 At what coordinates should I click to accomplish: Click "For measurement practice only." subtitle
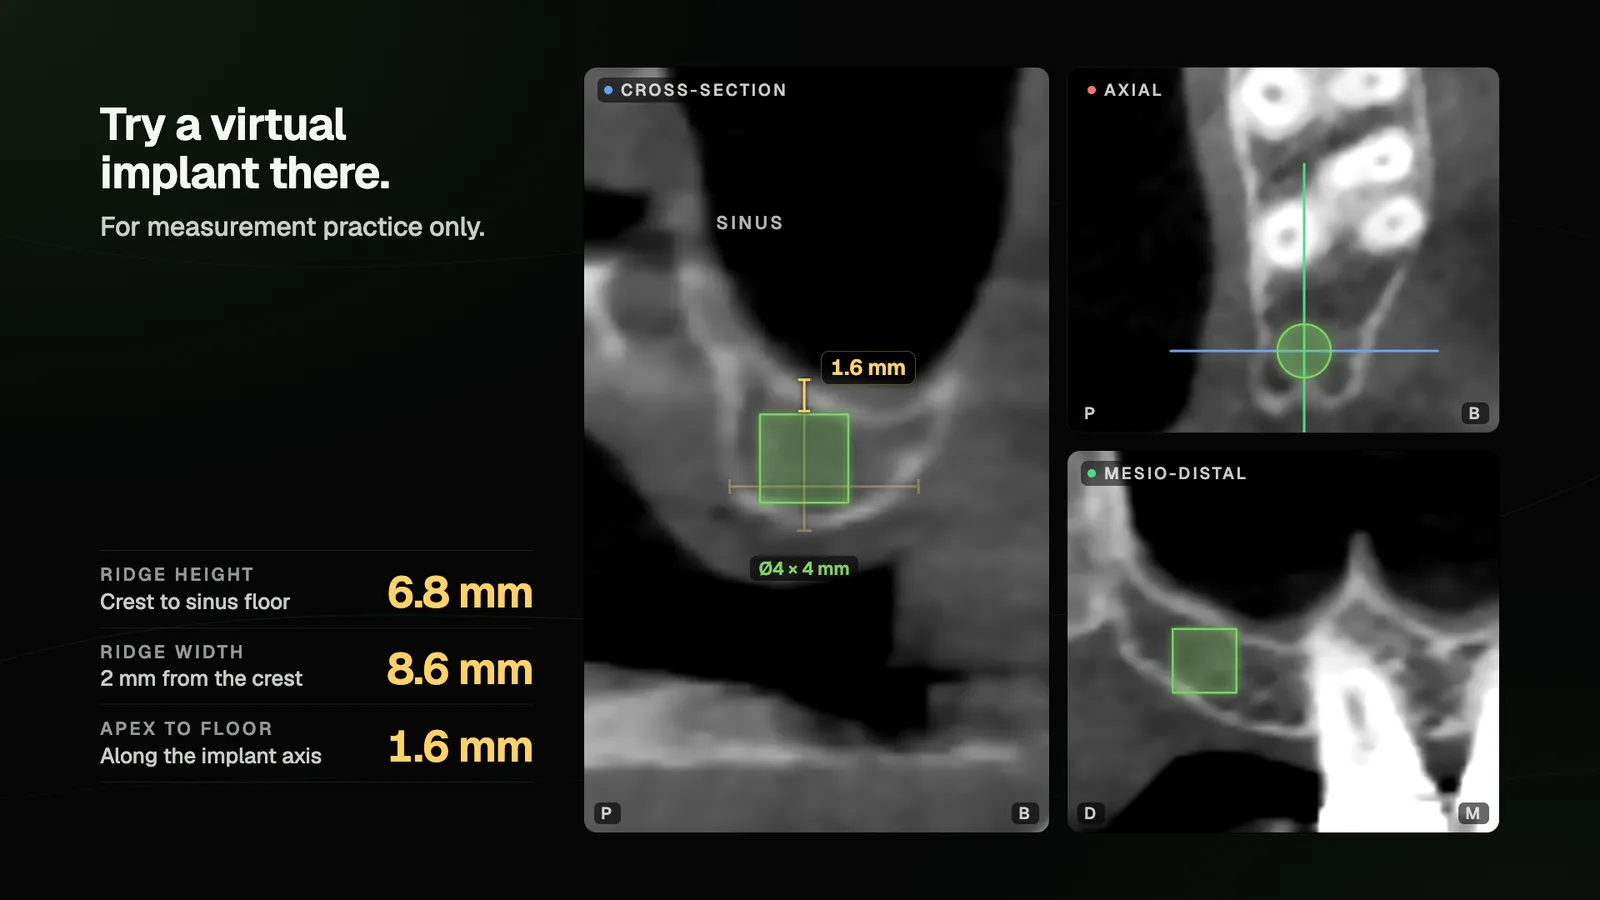[292, 227]
